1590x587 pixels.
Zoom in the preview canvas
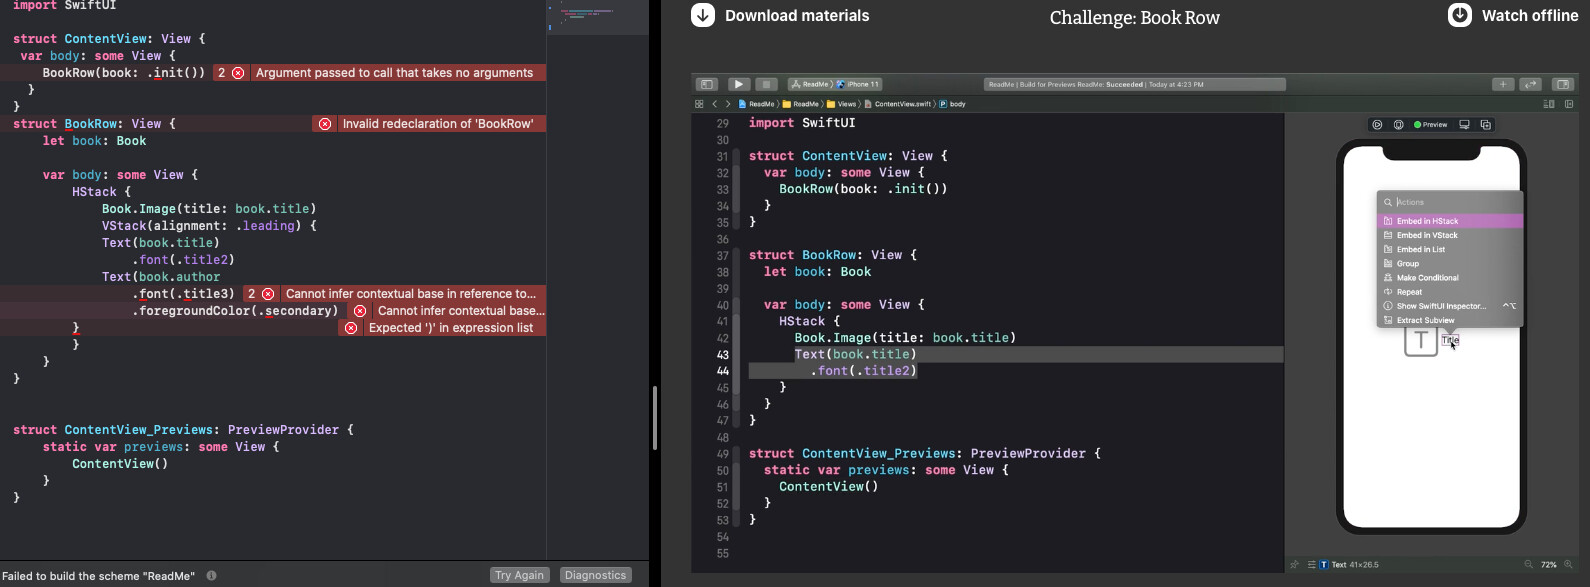tap(1568, 565)
